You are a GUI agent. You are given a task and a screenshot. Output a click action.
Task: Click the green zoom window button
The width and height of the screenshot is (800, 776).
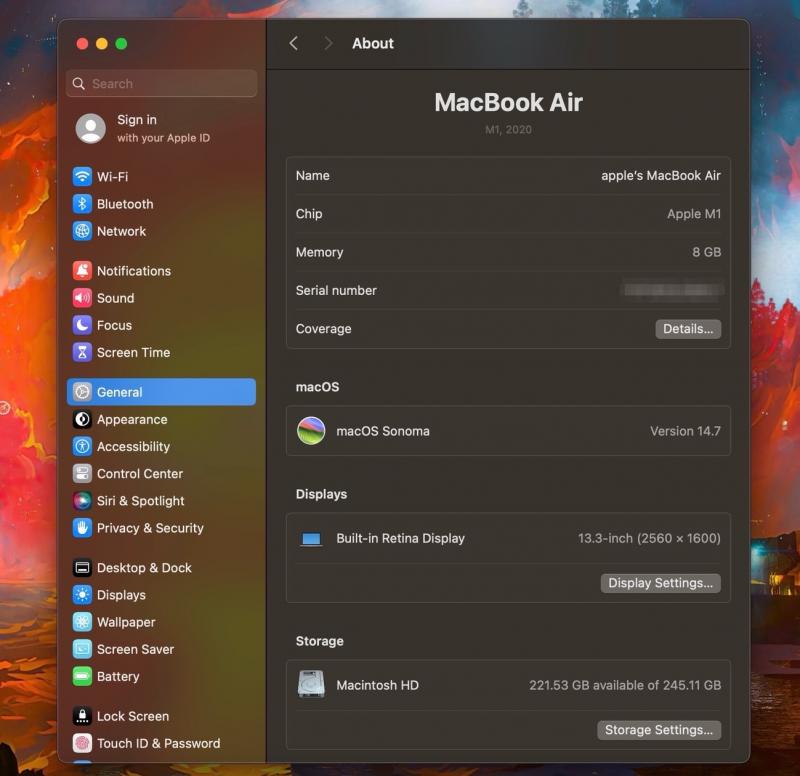(x=121, y=43)
